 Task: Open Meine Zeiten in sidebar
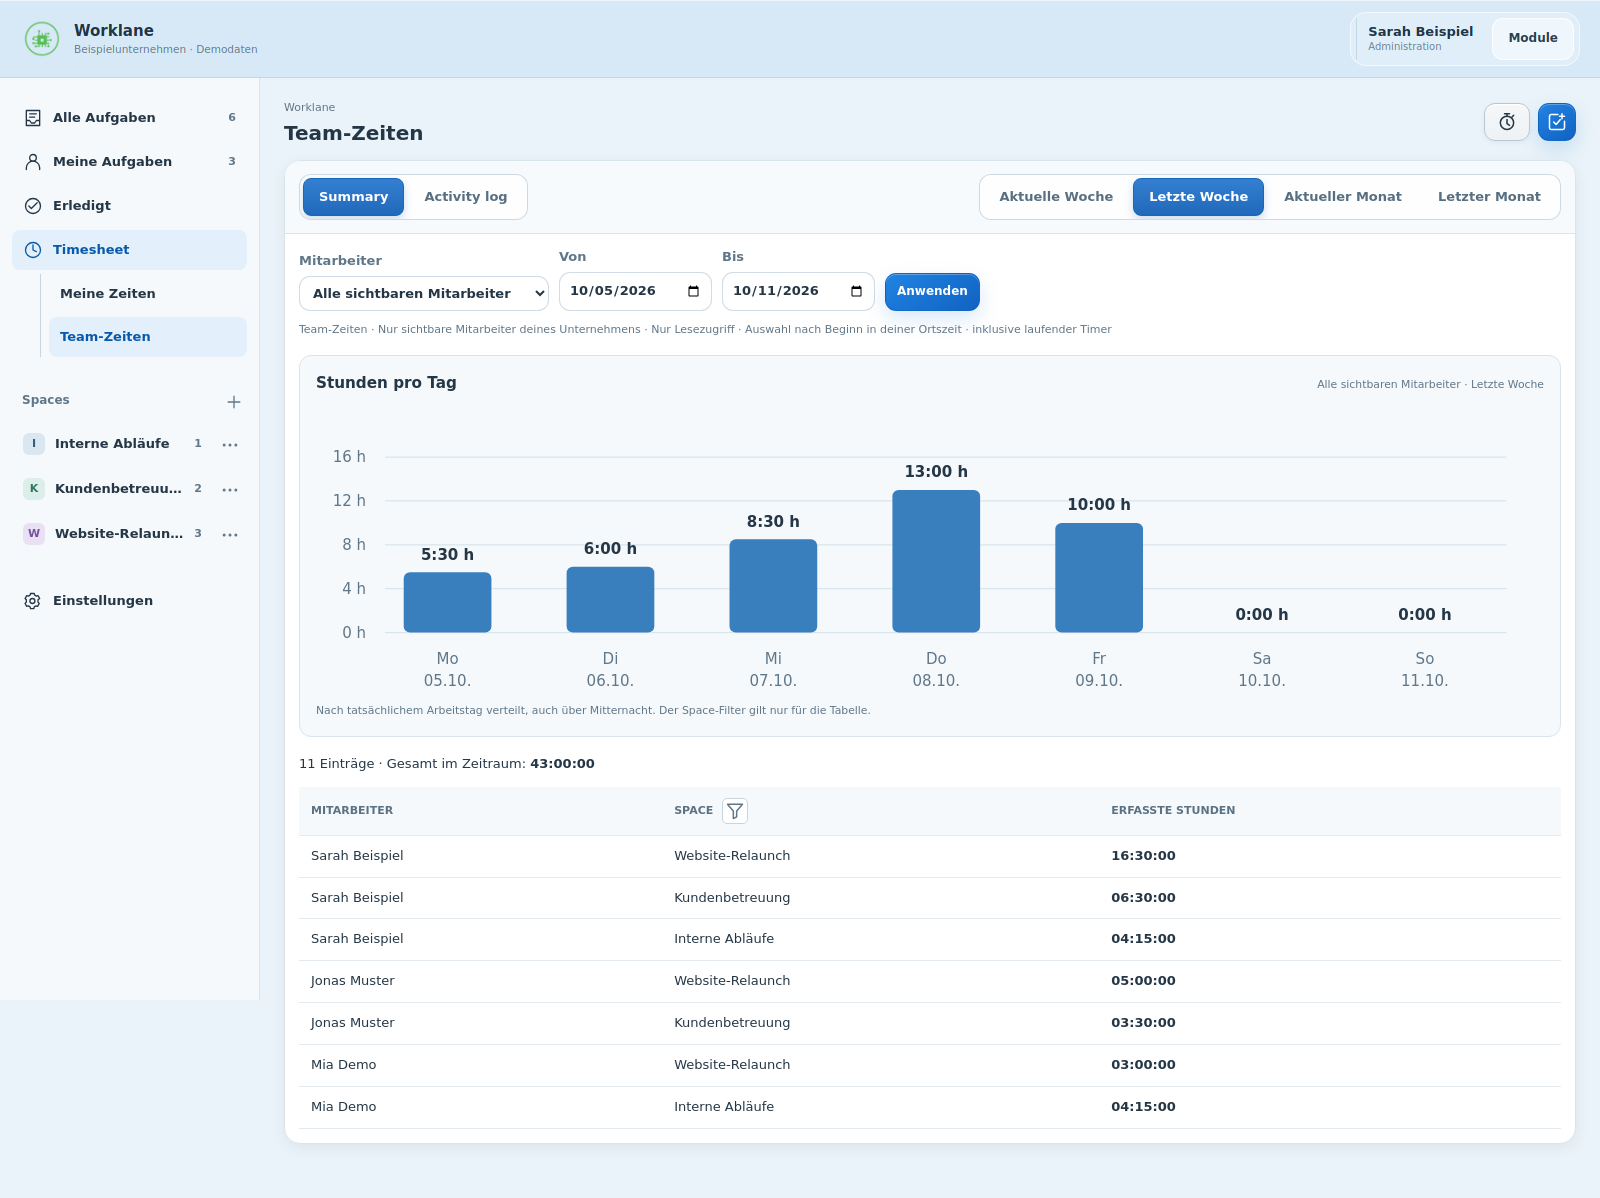148,294
